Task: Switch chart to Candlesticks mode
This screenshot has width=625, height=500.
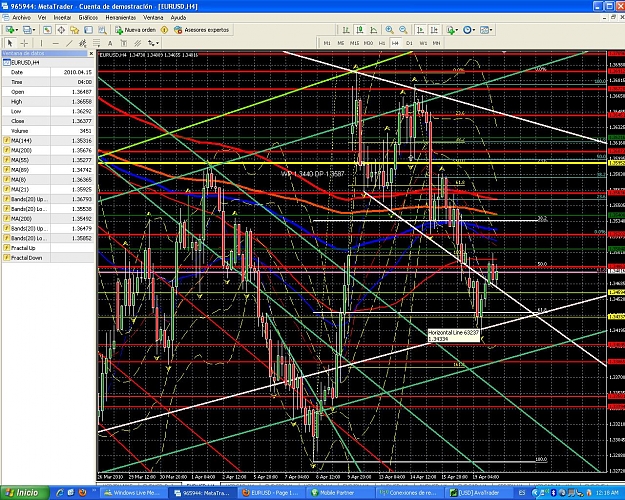Action: pos(360,30)
